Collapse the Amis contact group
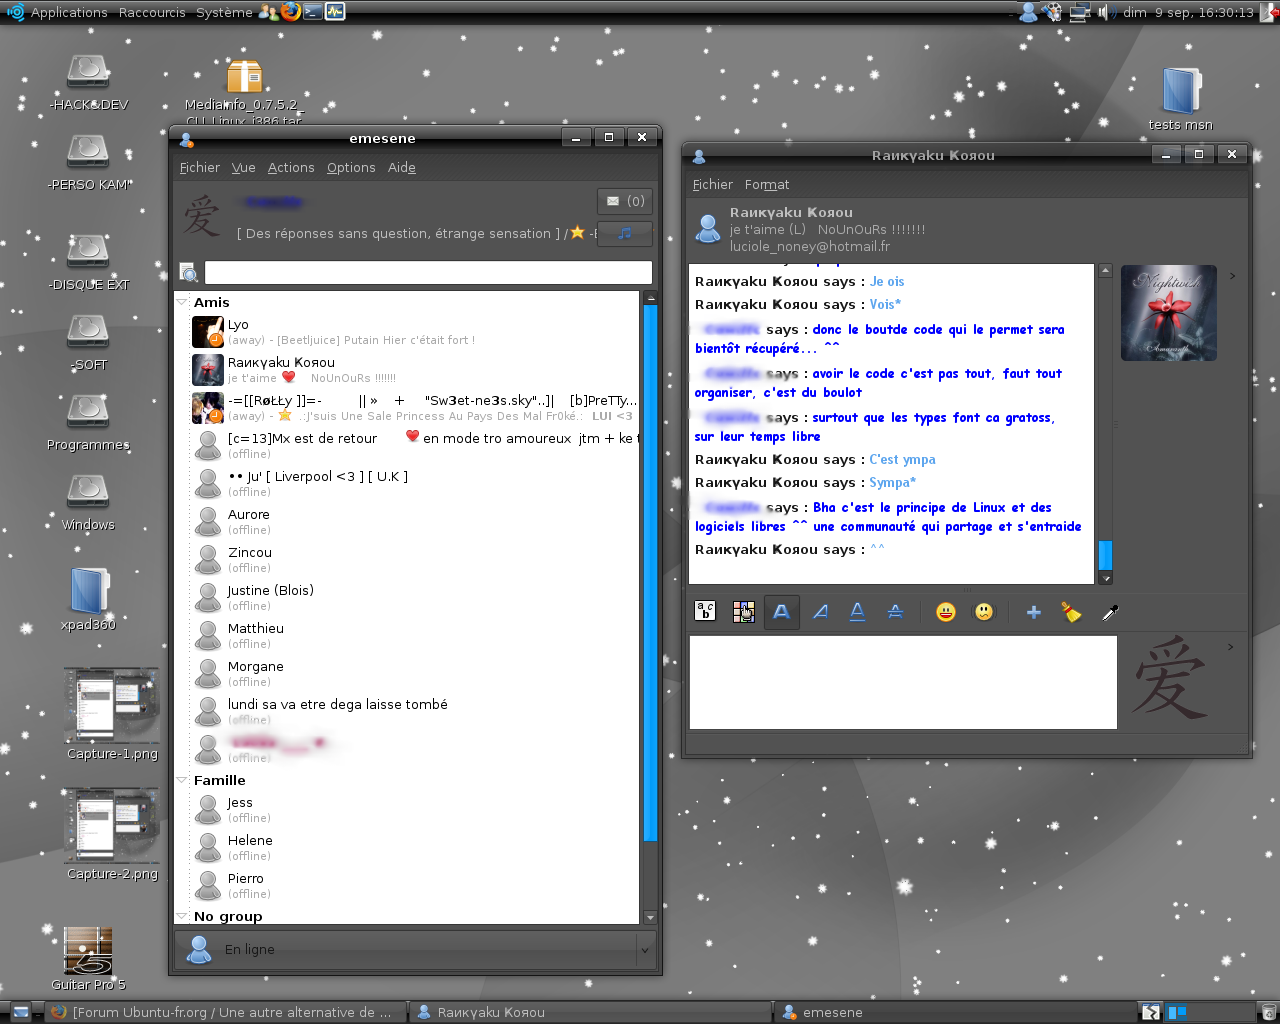Viewport: 1280px width, 1024px height. 182,302
